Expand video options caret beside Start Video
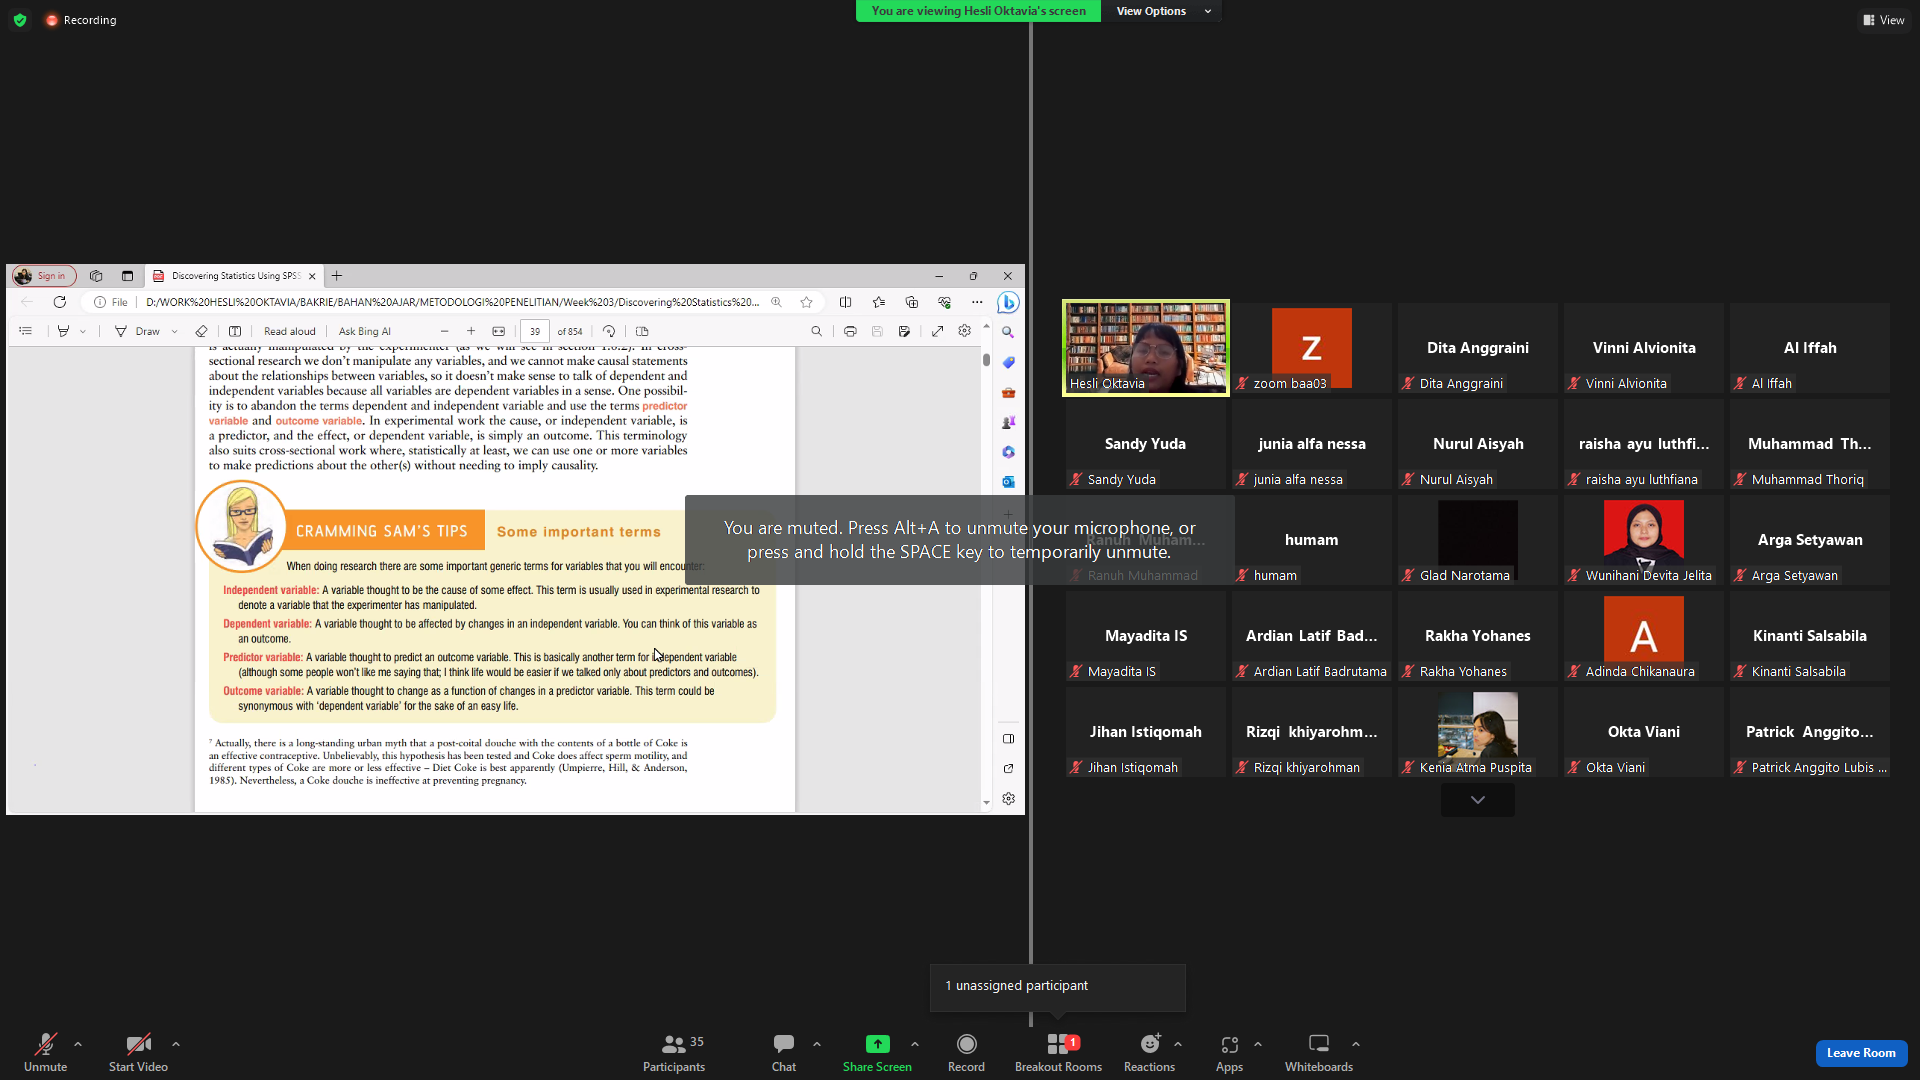 tap(176, 1044)
